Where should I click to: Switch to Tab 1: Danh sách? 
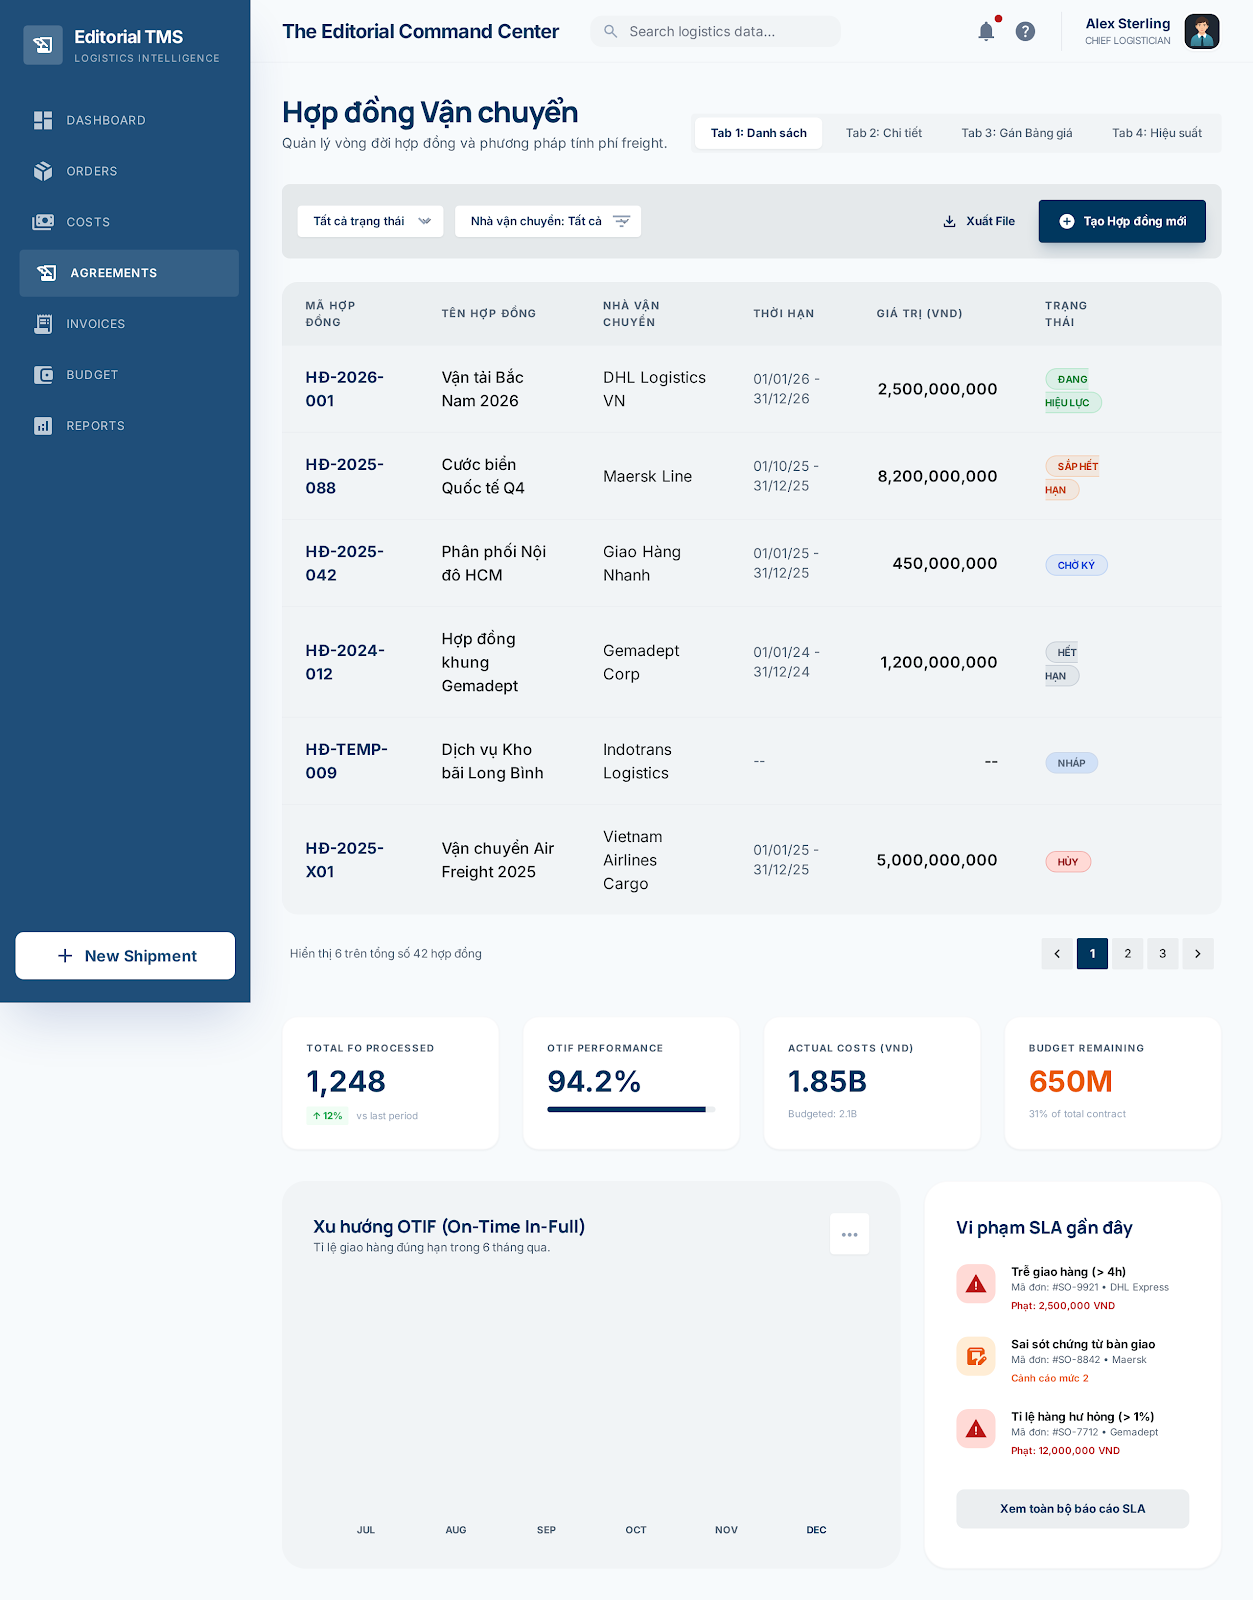[x=758, y=133]
